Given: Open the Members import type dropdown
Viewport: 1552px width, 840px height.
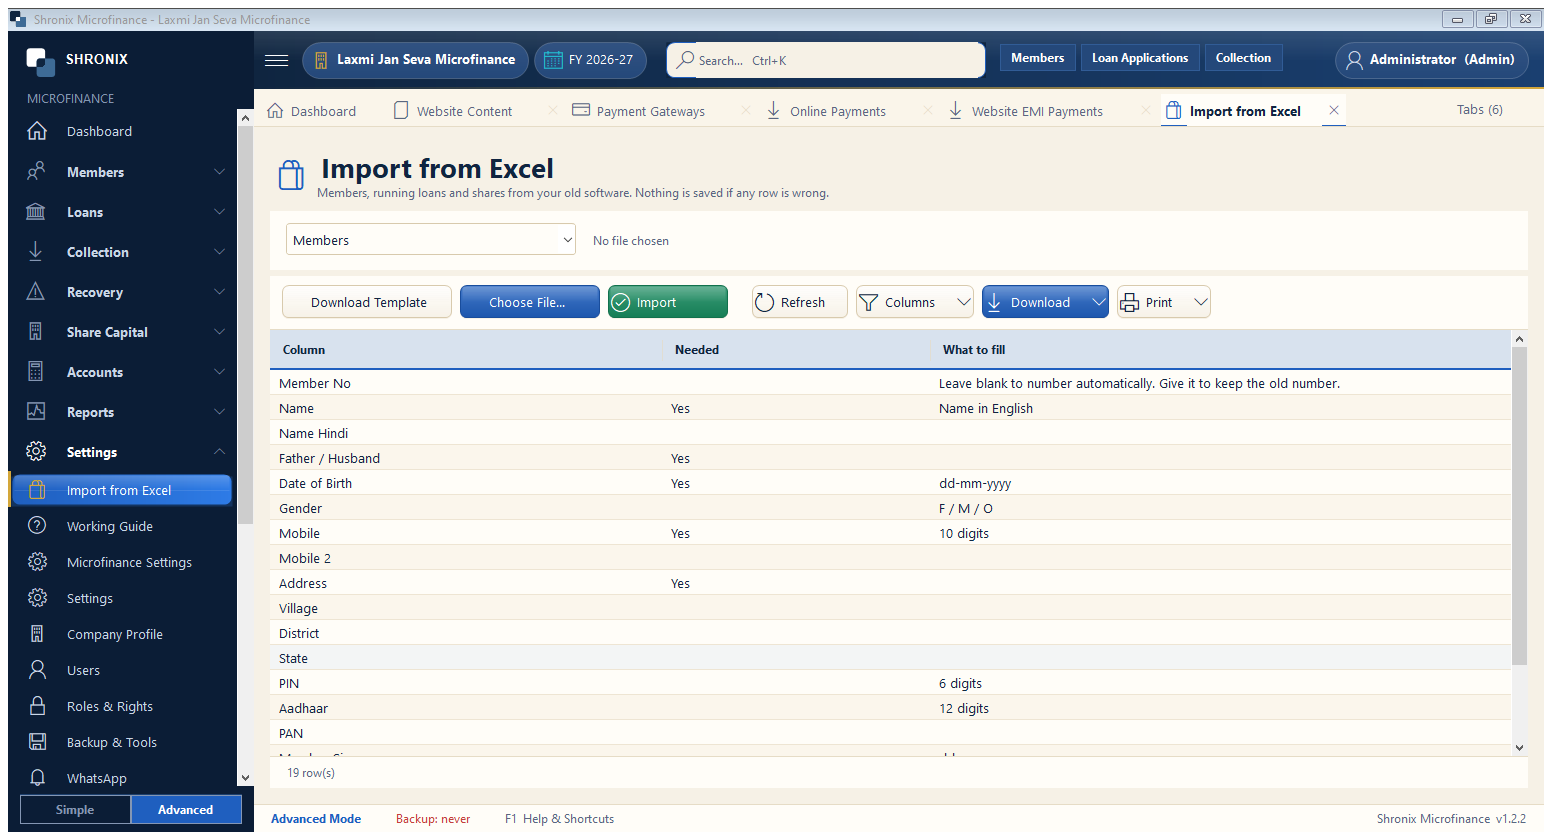Looking at the screenshot, I should point(431,240).
